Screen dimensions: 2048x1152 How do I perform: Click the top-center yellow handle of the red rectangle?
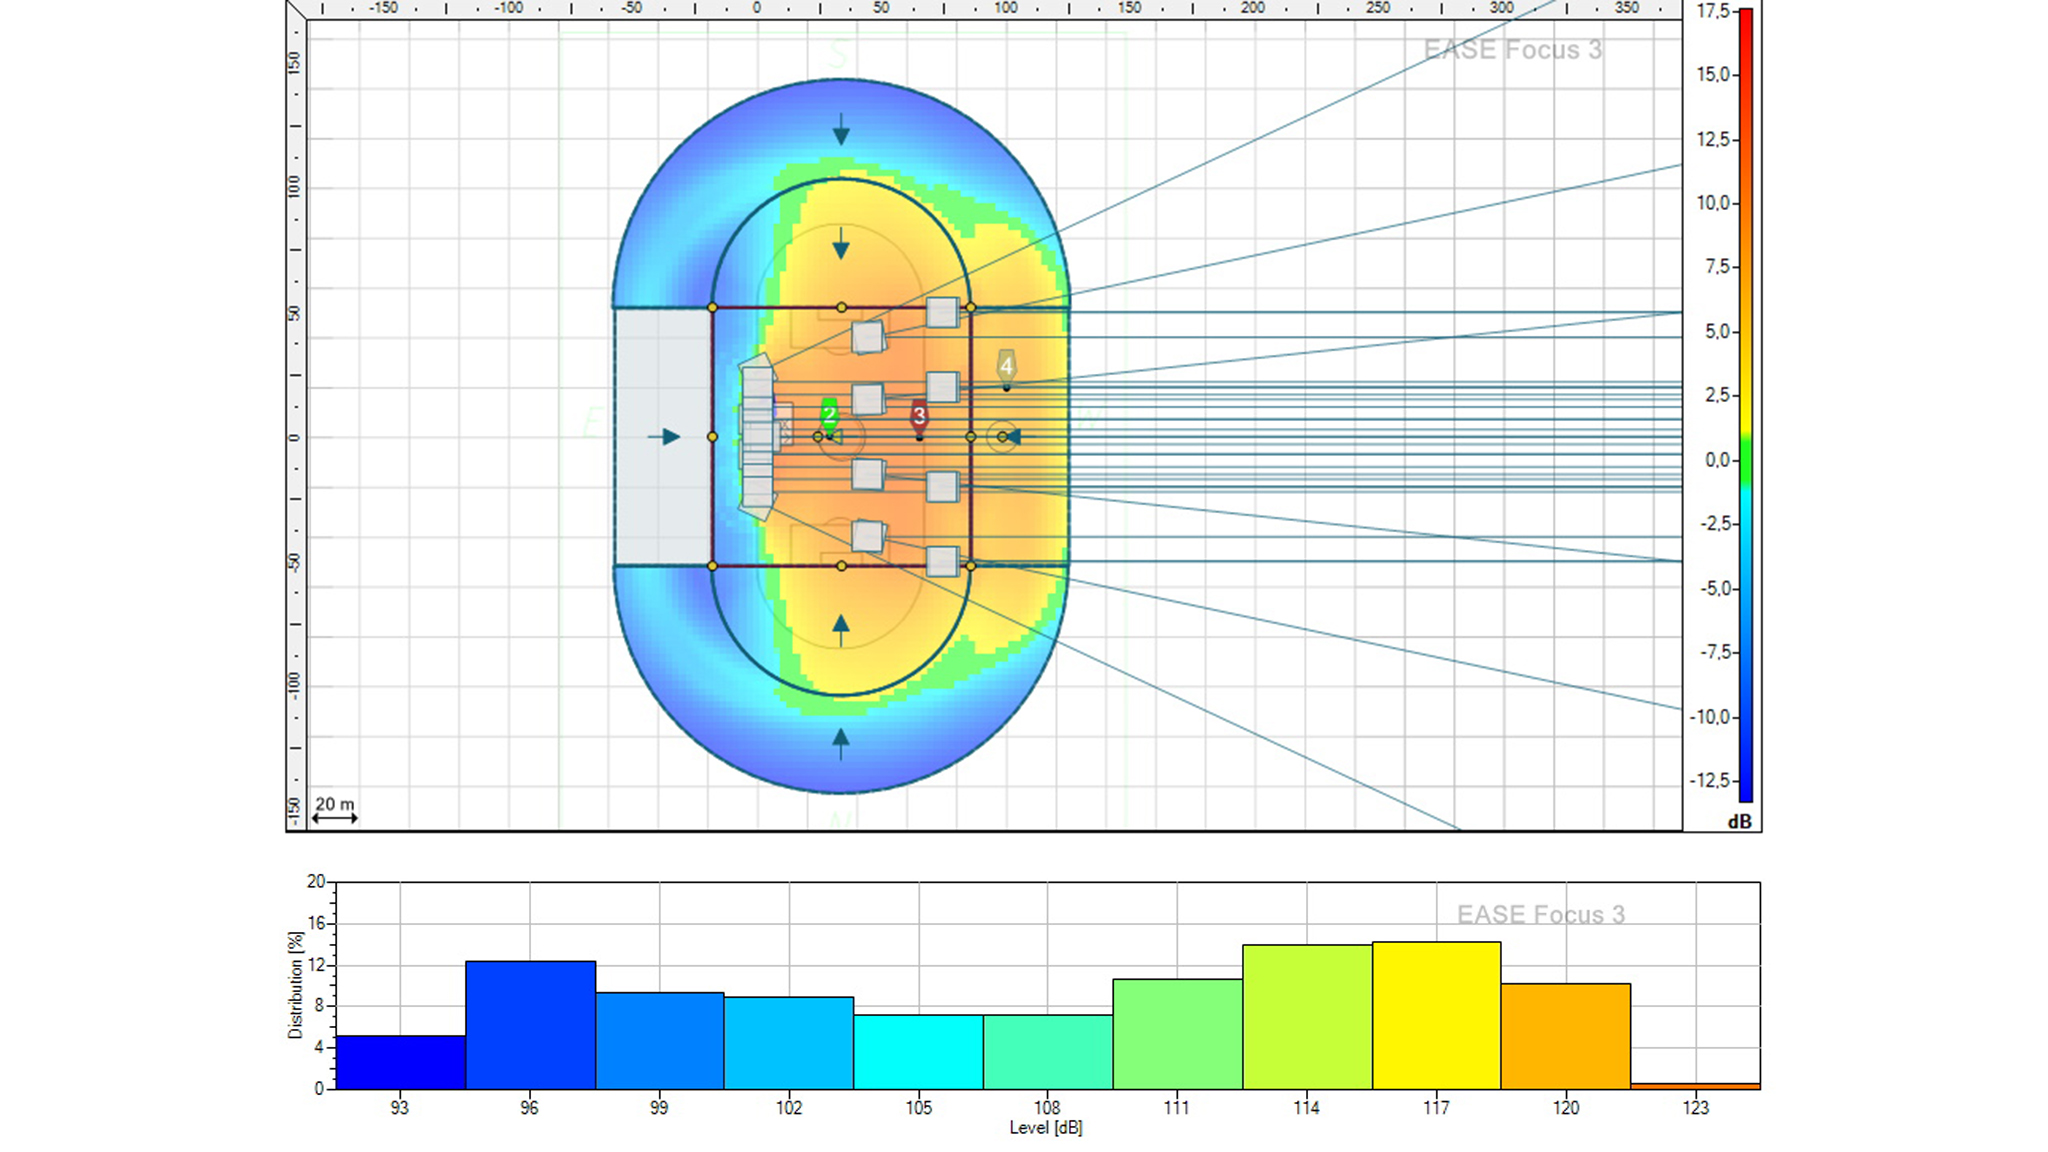(x=841, y=308)
